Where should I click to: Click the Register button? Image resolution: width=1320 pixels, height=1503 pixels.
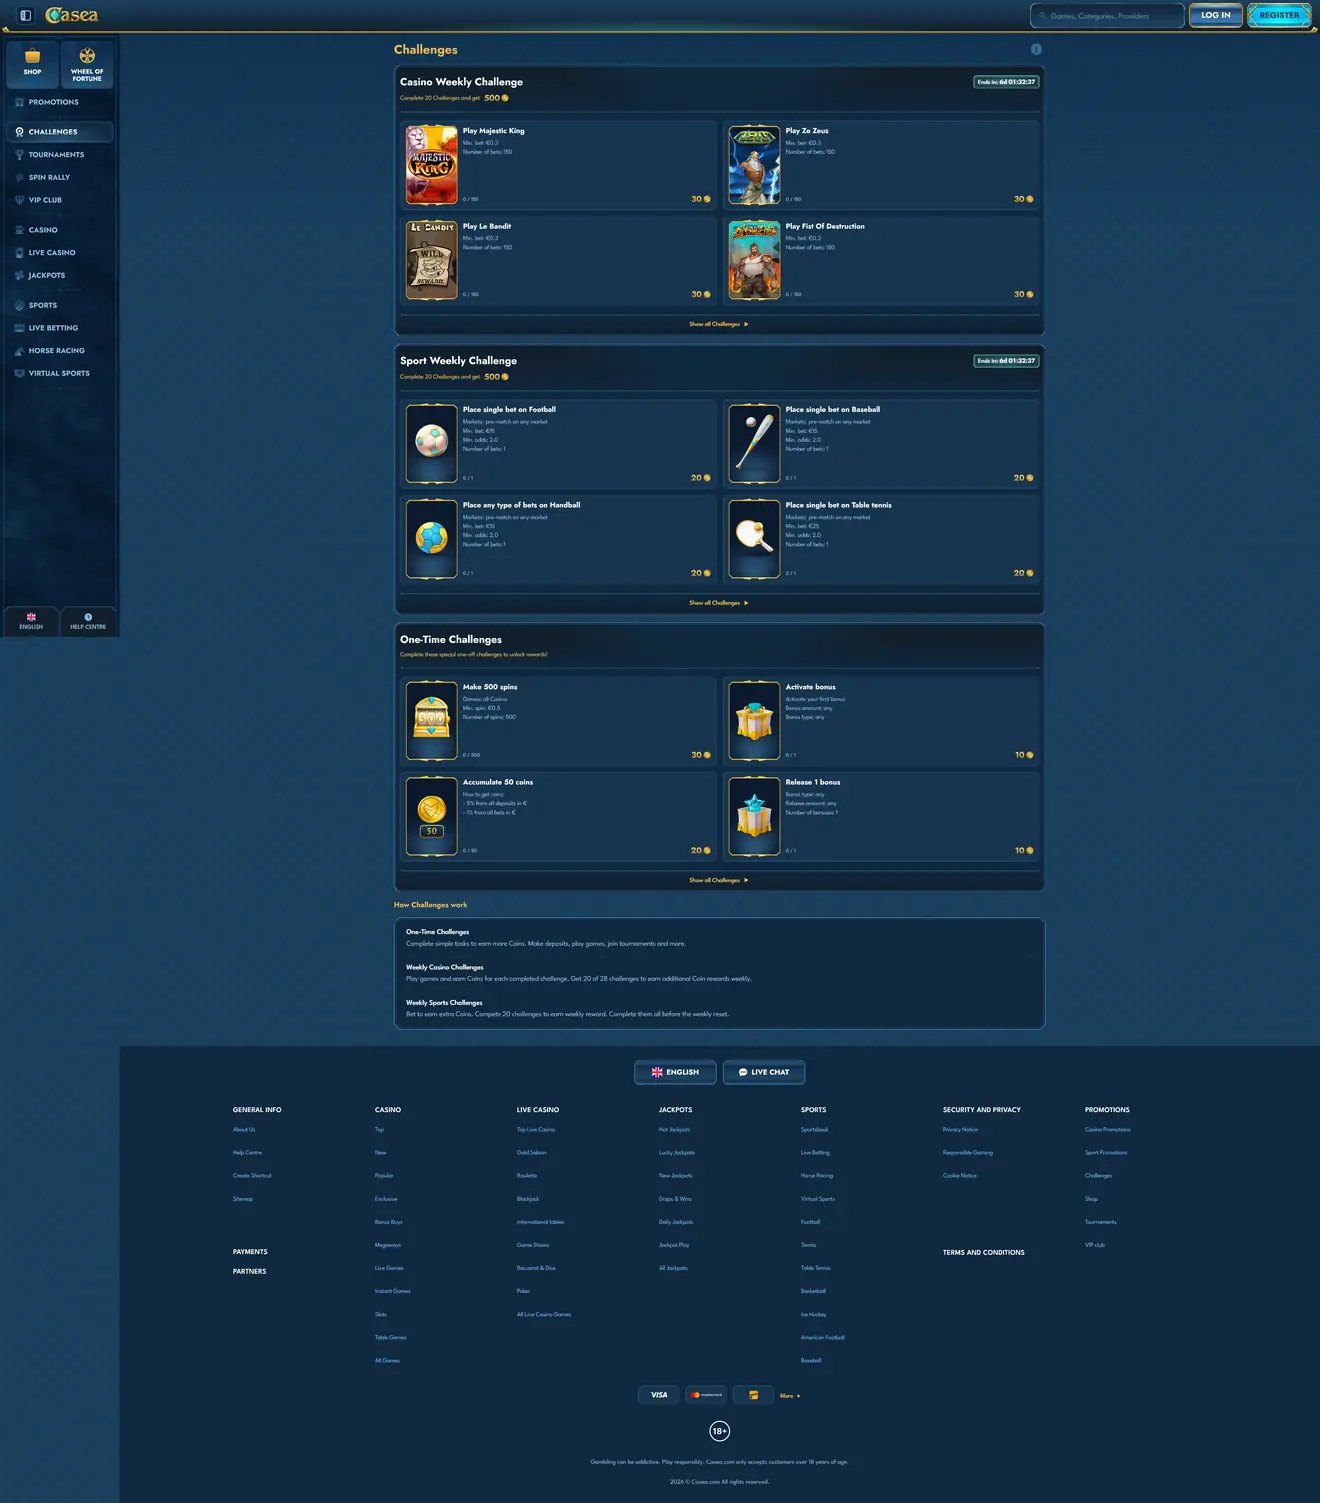click(x=1279, y=15)
